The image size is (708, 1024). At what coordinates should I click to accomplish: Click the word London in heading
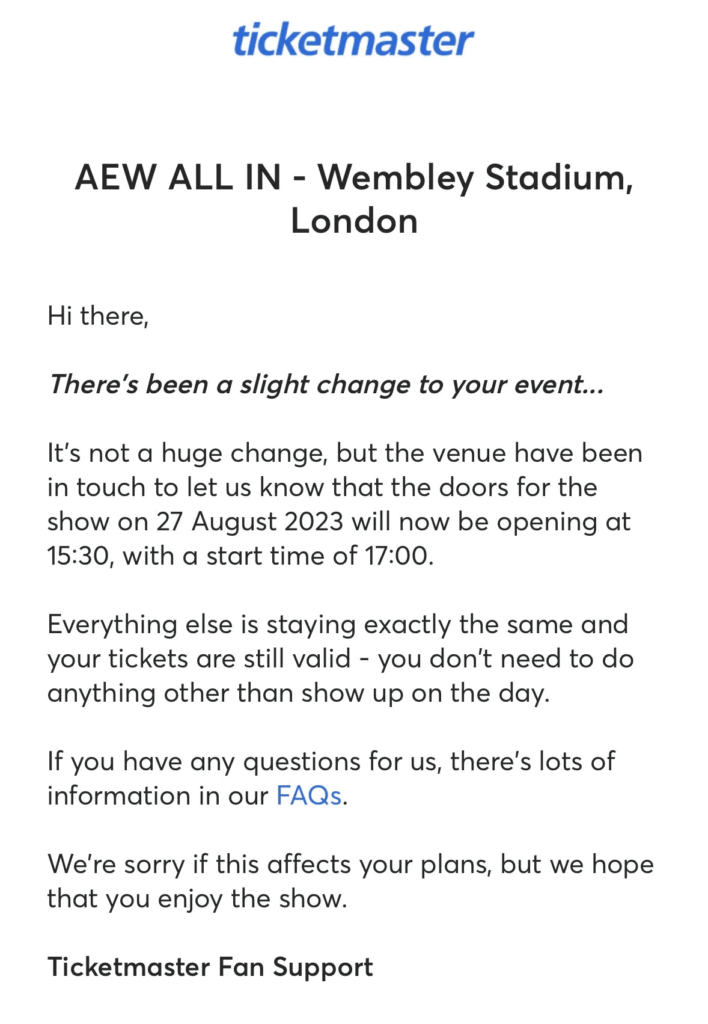tap(353, 221)
